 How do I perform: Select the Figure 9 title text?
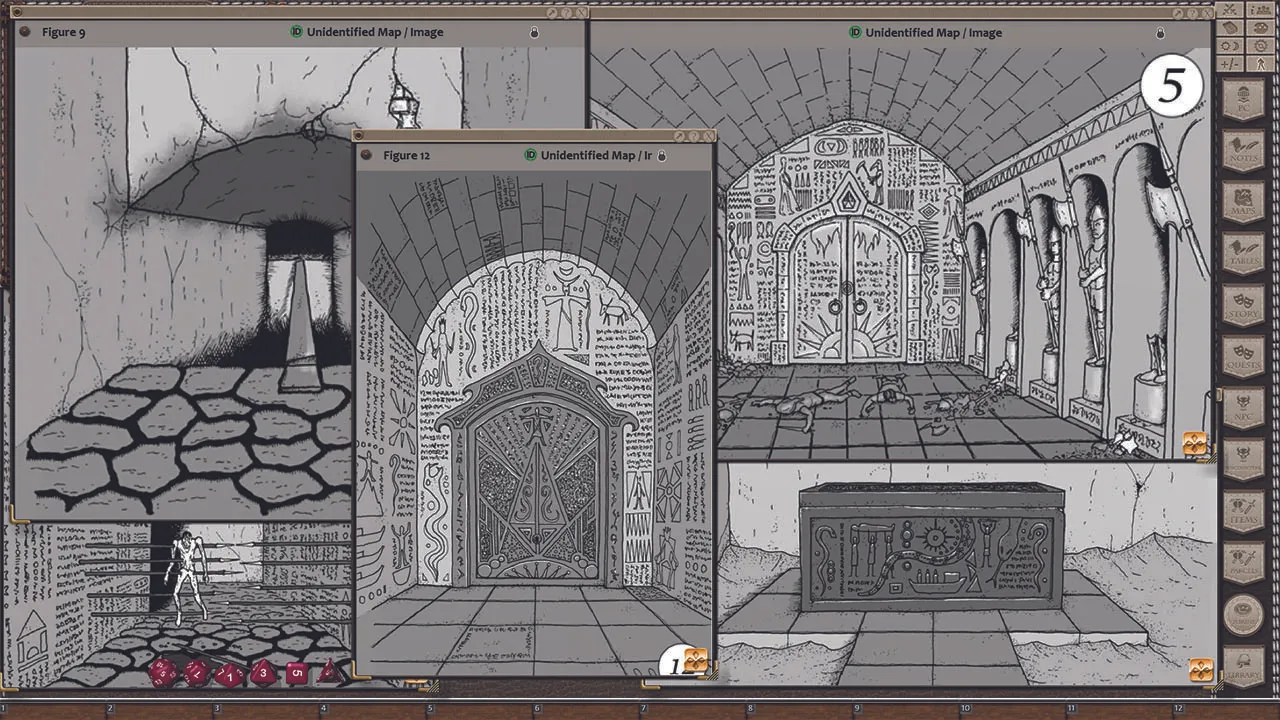pos(64,32)
